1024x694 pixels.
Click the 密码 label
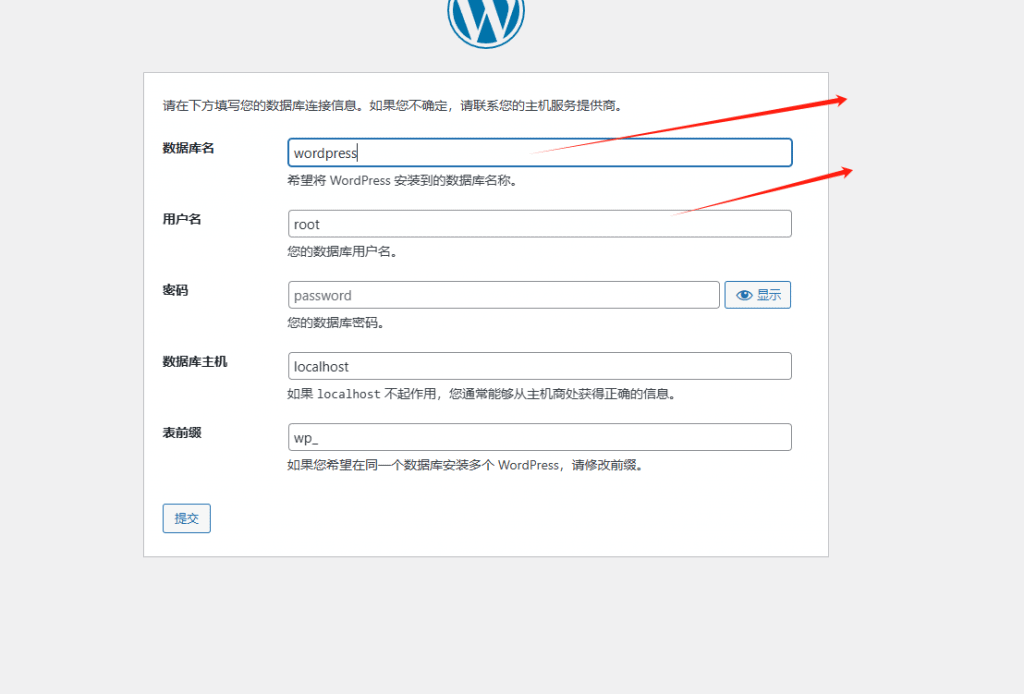click(x=175, y=291)
